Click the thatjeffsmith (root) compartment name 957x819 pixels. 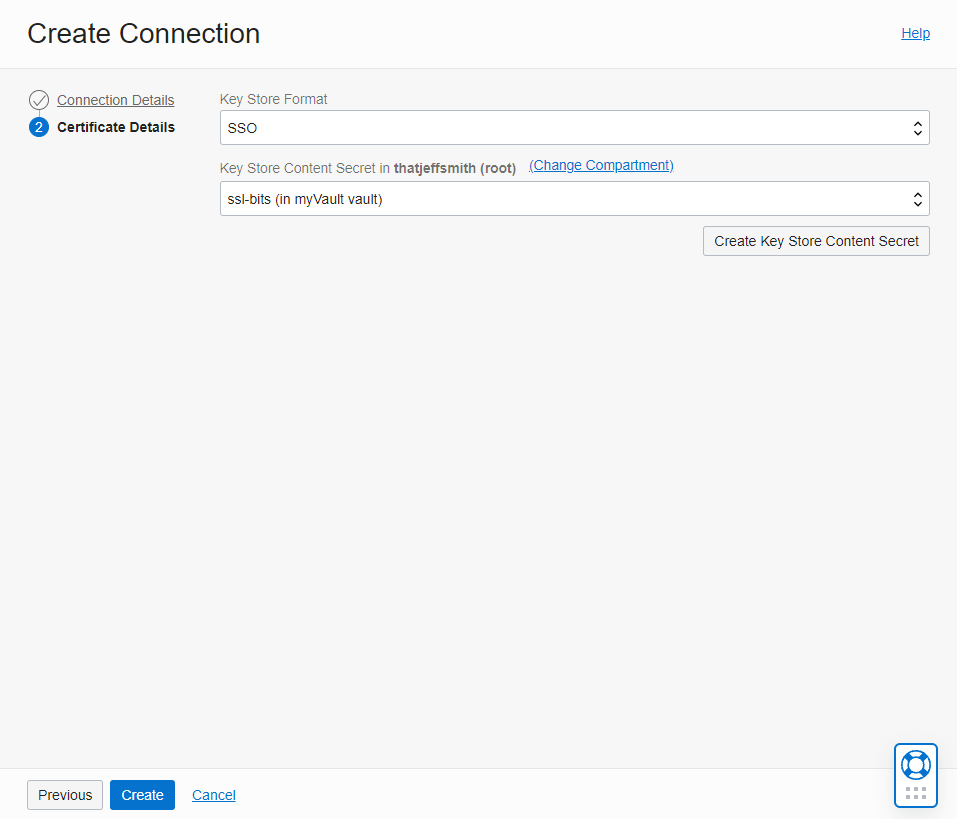click(x=455, y=168)
